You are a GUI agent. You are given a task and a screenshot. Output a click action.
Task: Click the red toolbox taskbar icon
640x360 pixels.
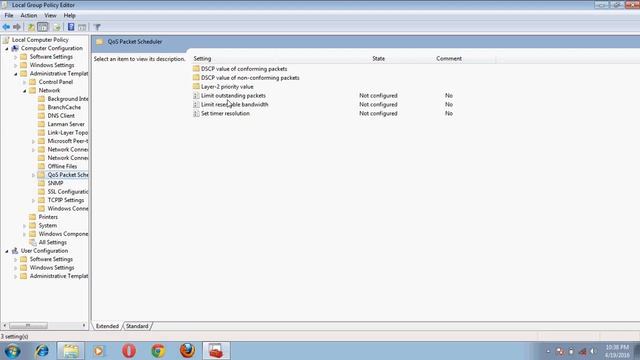(216, 351)
